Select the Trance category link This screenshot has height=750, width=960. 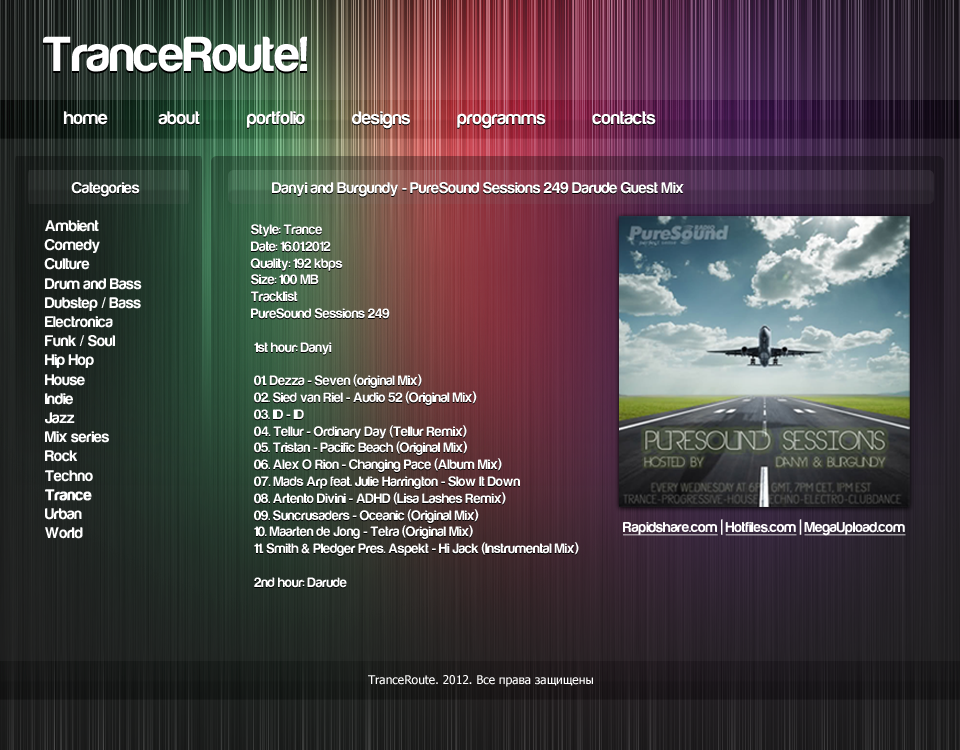pyautogui.click(x=67, y=495)
